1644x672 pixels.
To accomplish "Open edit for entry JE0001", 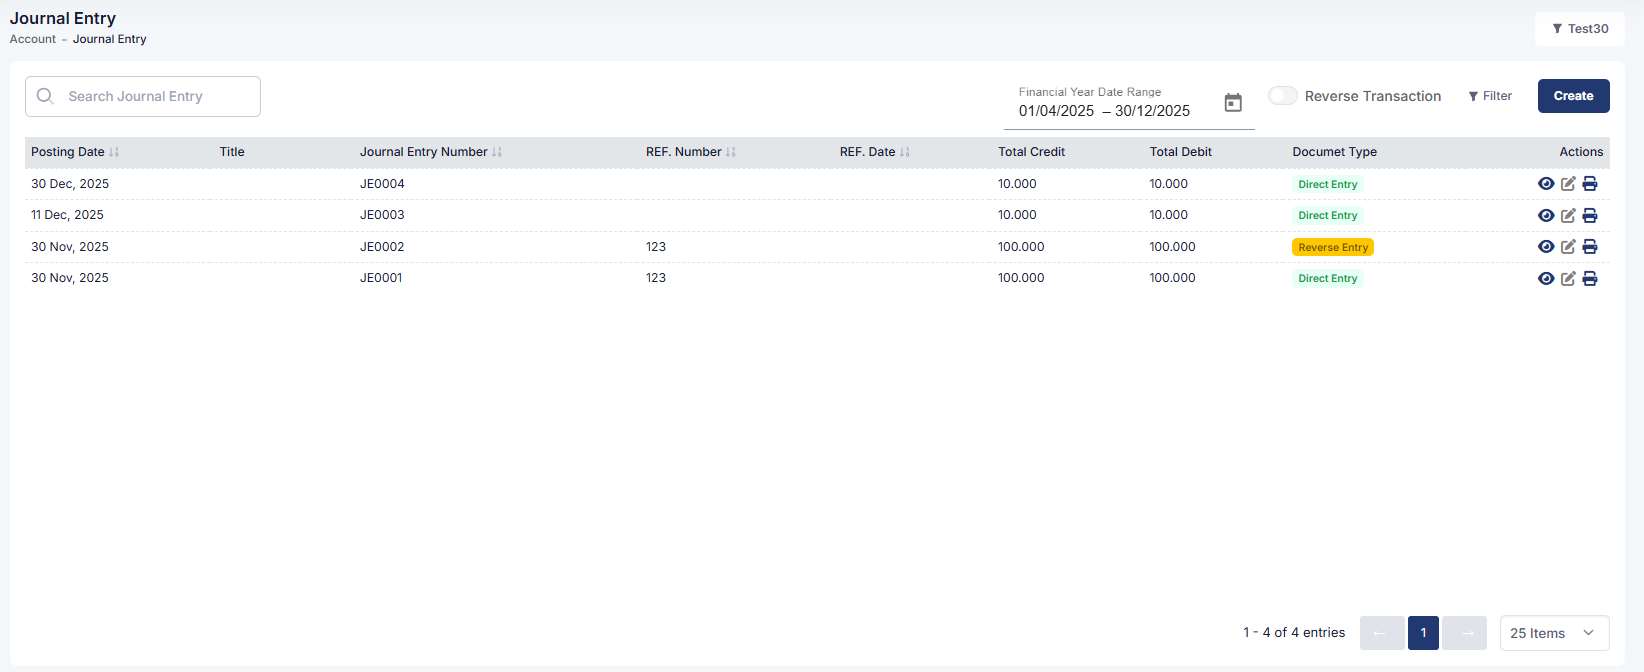I will pyautogui.click(x=1568, y=279).
